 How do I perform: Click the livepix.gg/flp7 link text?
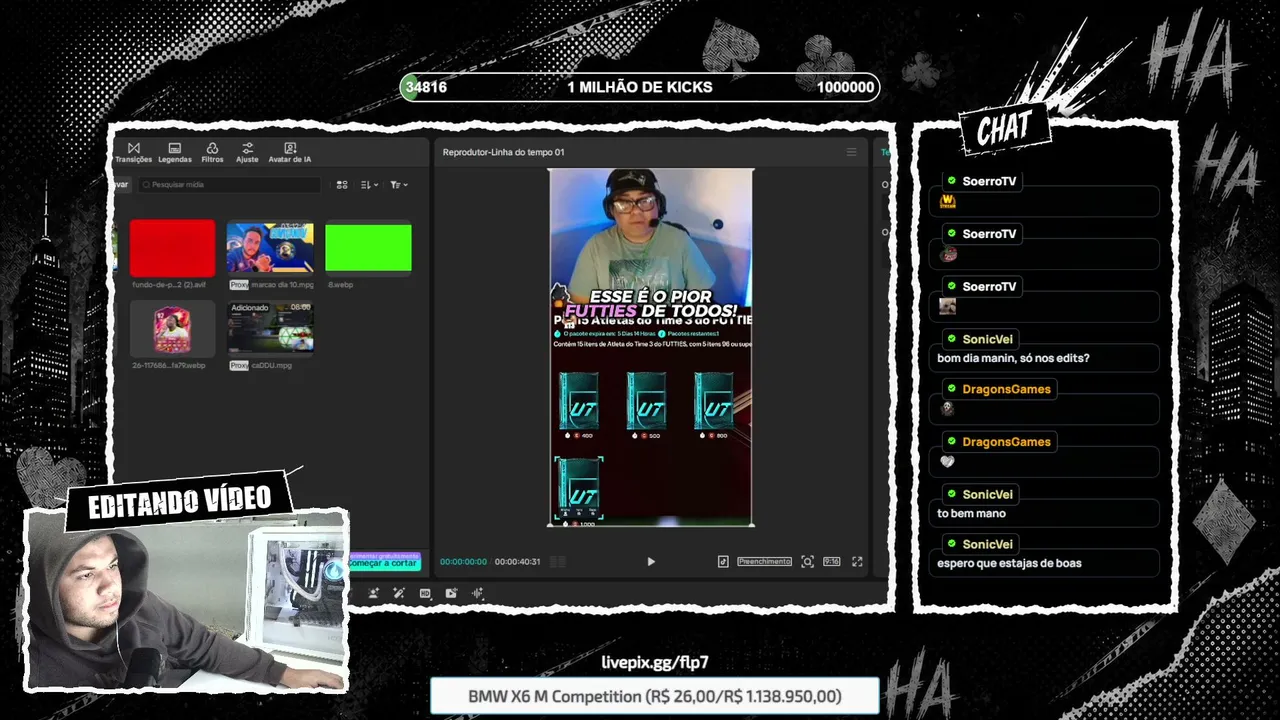point(655,662)
